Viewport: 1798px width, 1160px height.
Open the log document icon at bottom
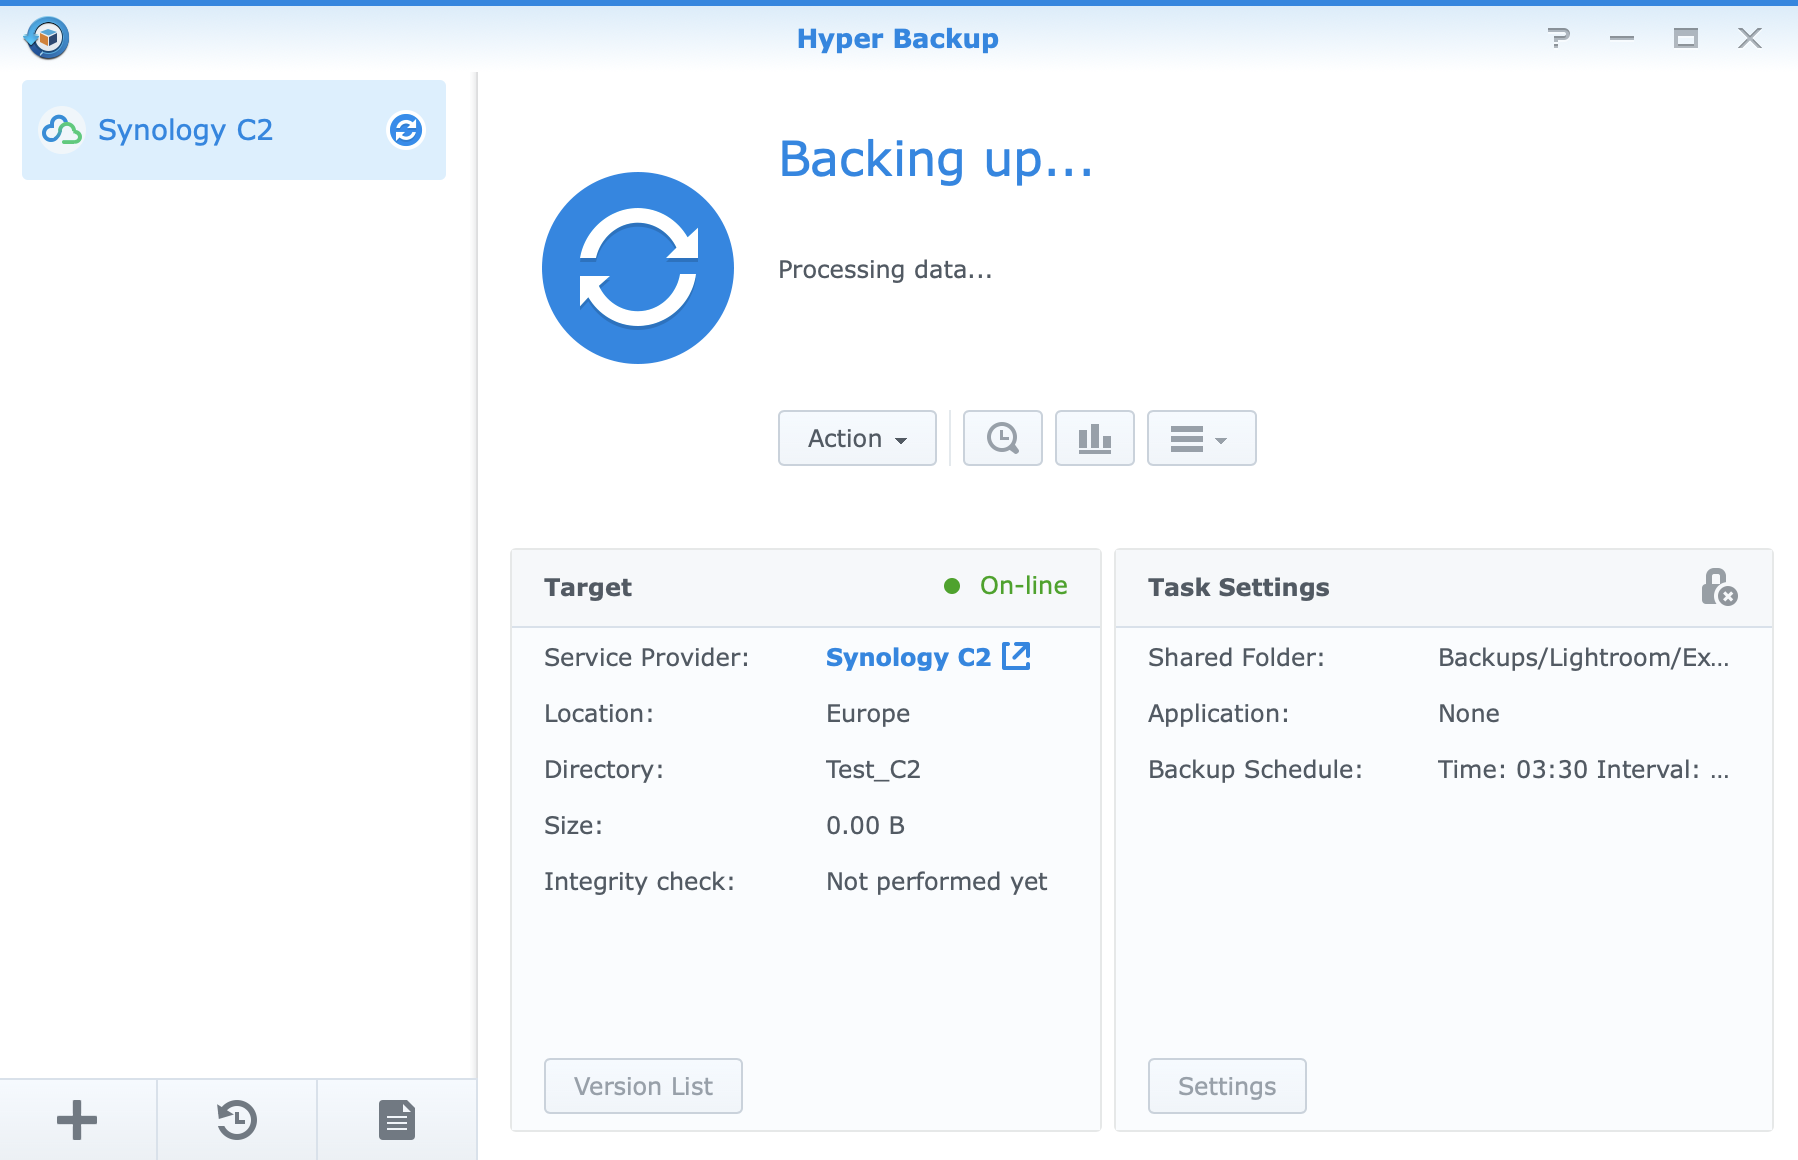click(x=397, y=1120)
